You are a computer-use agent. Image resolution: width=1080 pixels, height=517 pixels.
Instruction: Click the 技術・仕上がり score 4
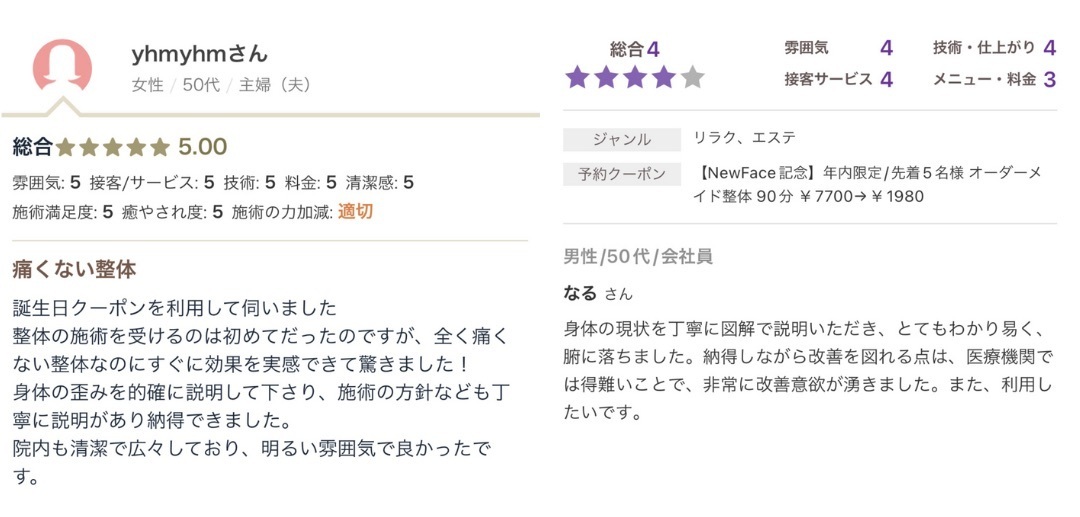click(x=1050, y=48)
